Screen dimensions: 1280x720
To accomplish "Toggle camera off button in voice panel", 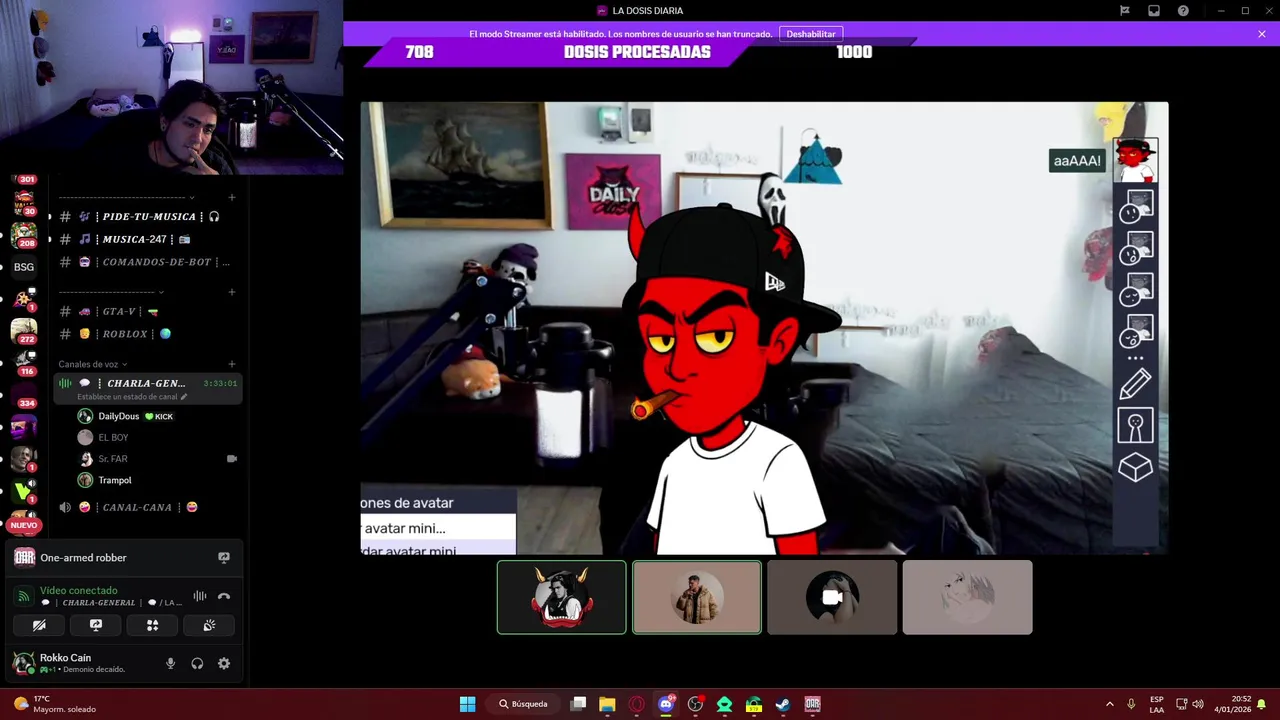I will click(39, 625).
